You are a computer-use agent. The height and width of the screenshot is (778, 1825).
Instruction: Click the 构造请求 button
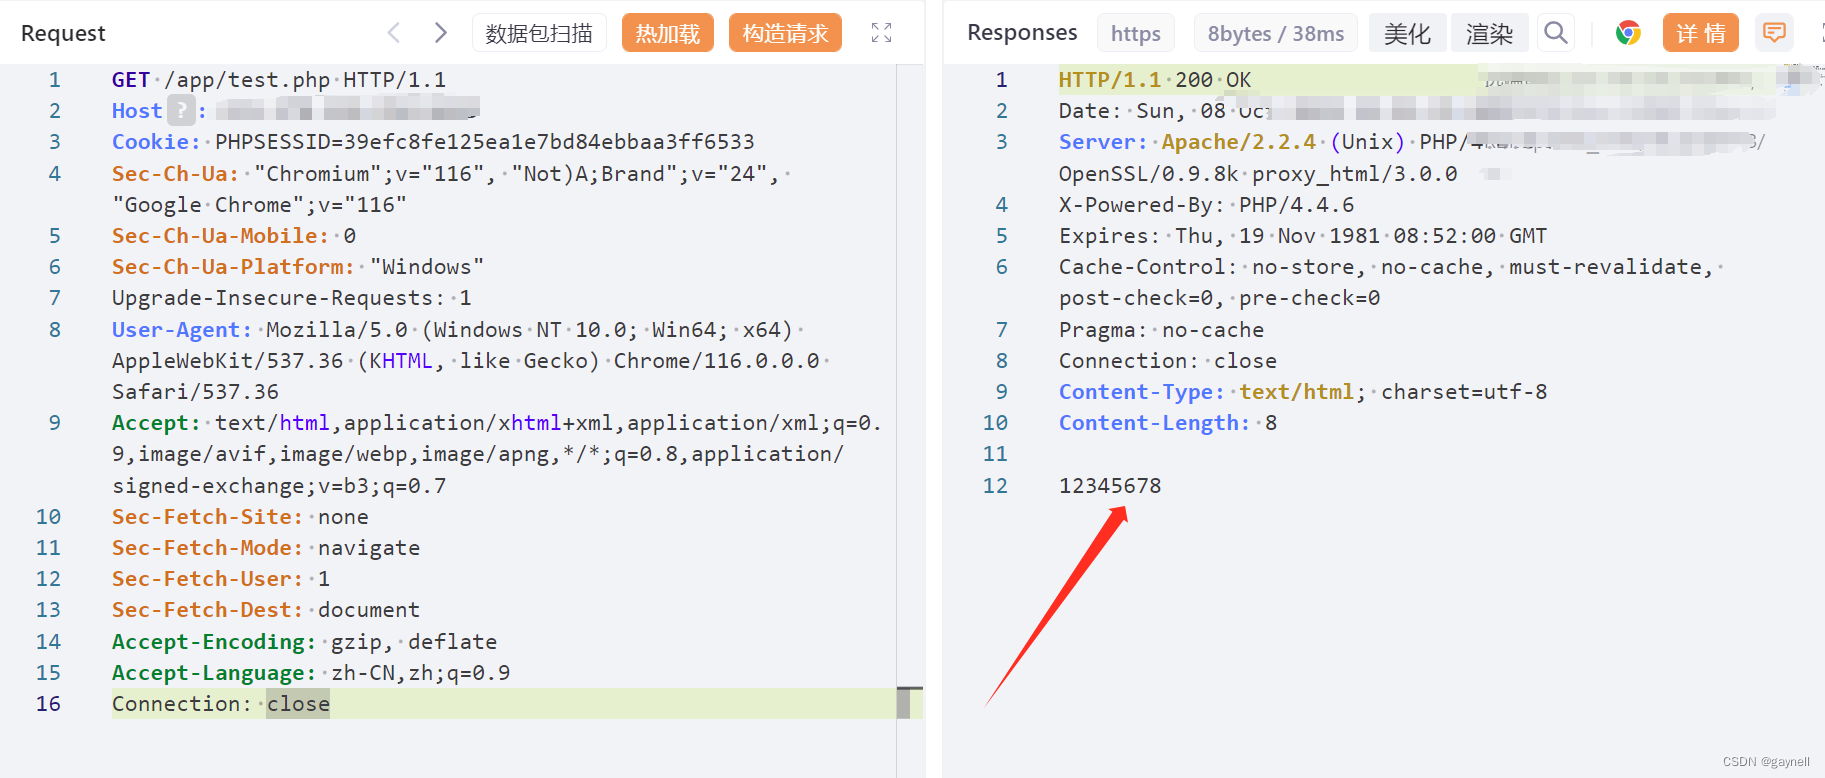coord(785,33)
